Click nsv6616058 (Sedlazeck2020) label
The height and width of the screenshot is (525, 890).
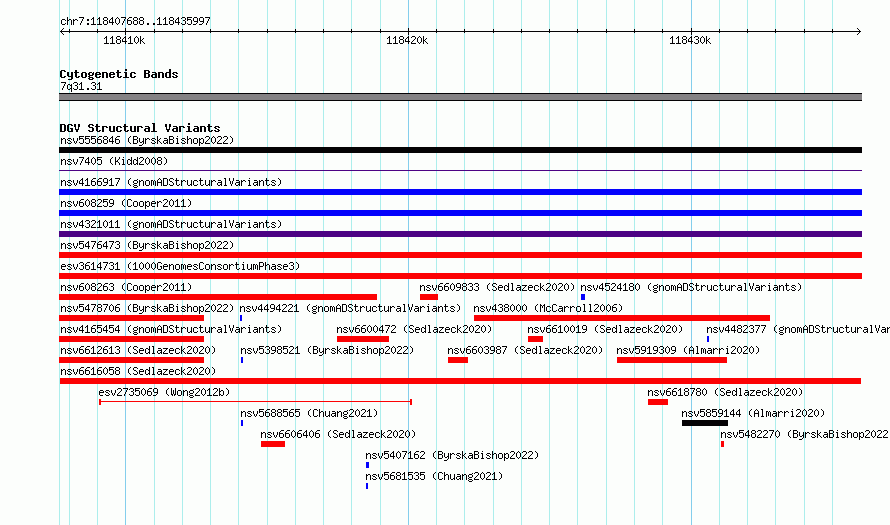(x=138, y=371)
